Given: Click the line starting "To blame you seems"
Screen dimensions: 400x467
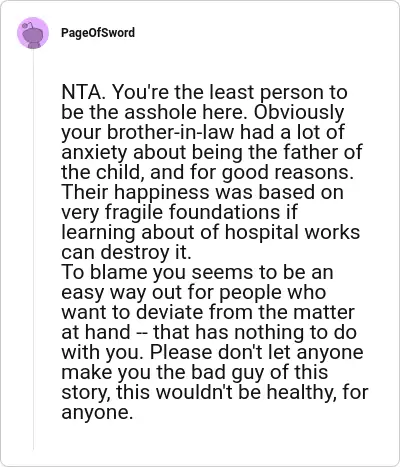Looking at the screenshot, I should point(197,272).
